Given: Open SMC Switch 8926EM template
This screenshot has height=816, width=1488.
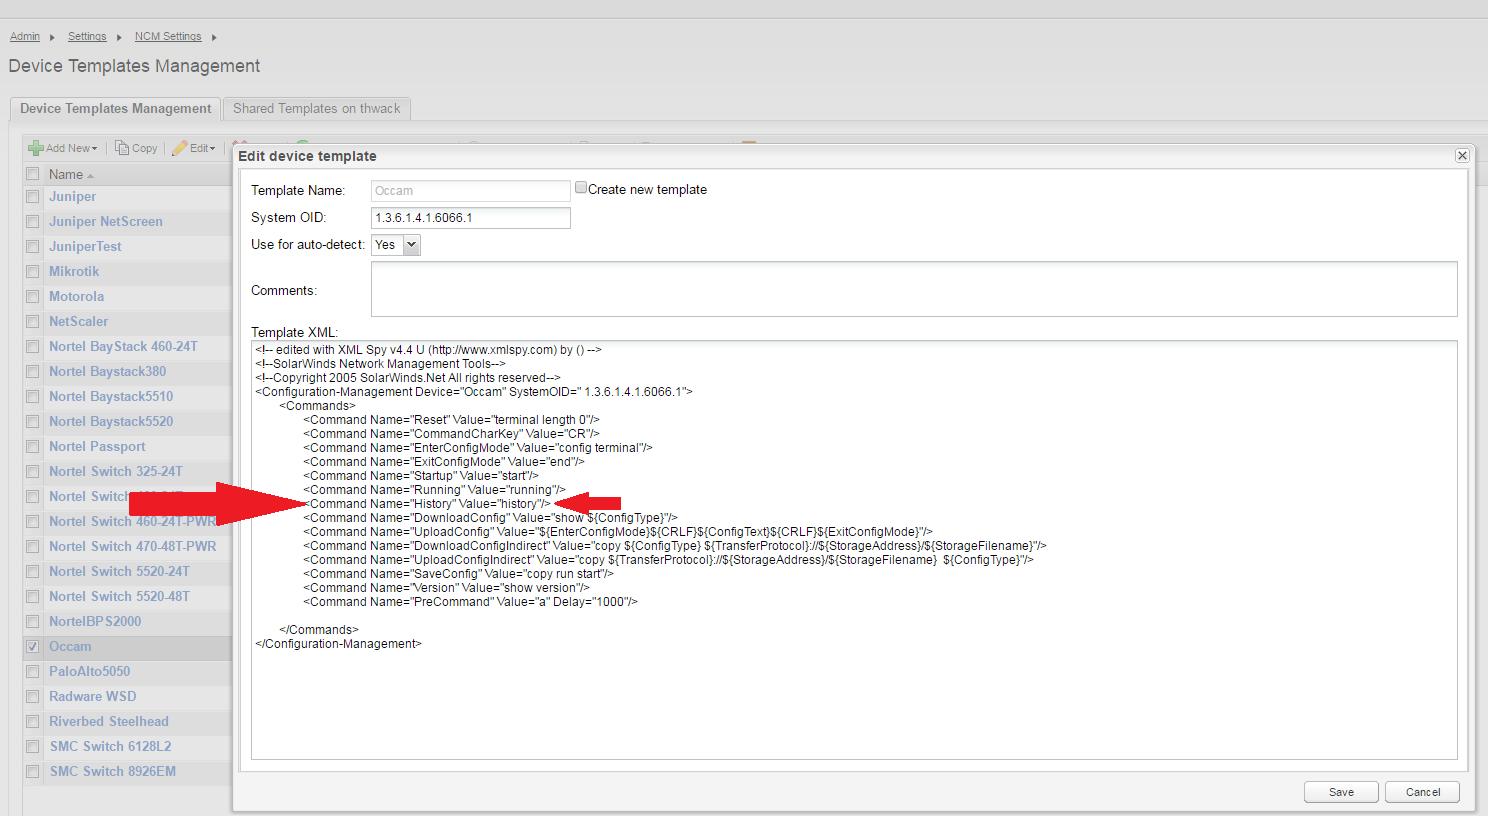Looking at the screenshot, I should (112, 772).
